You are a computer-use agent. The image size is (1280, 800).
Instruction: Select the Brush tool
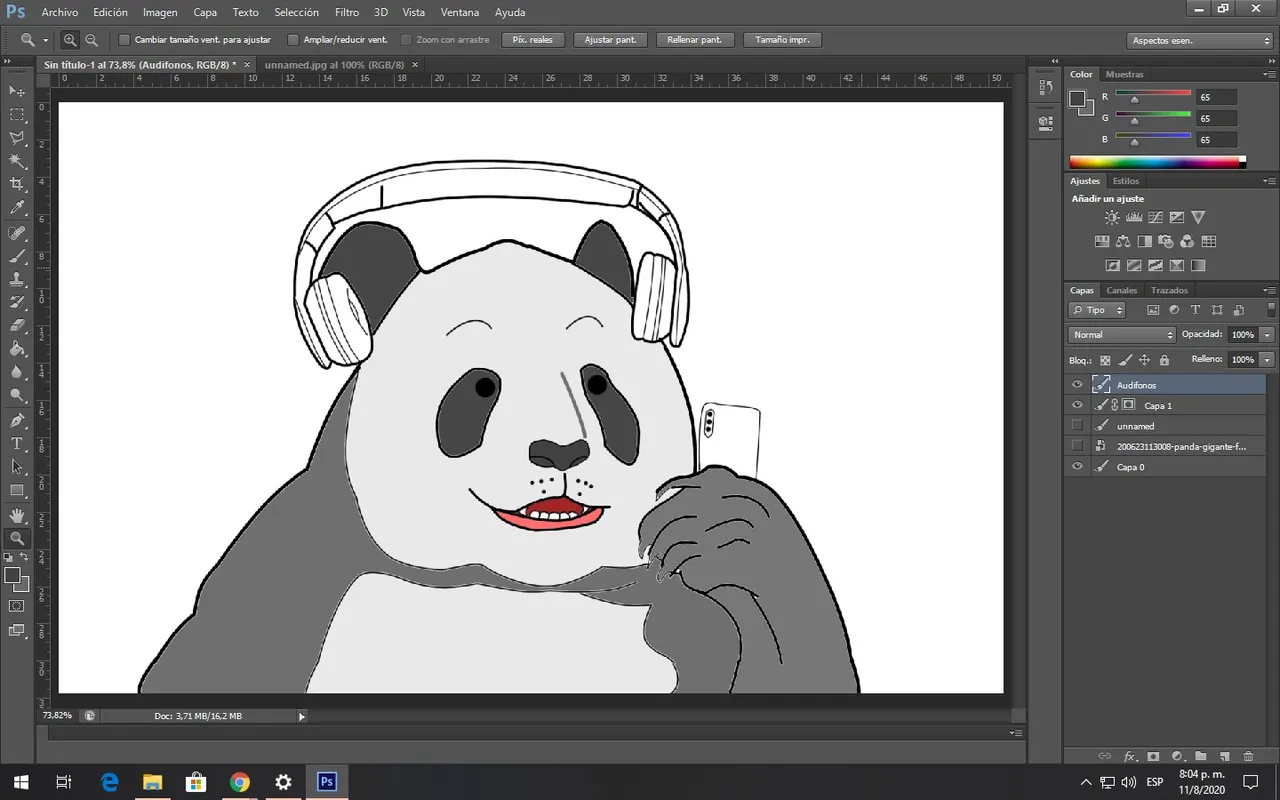[x=17, y=256]
